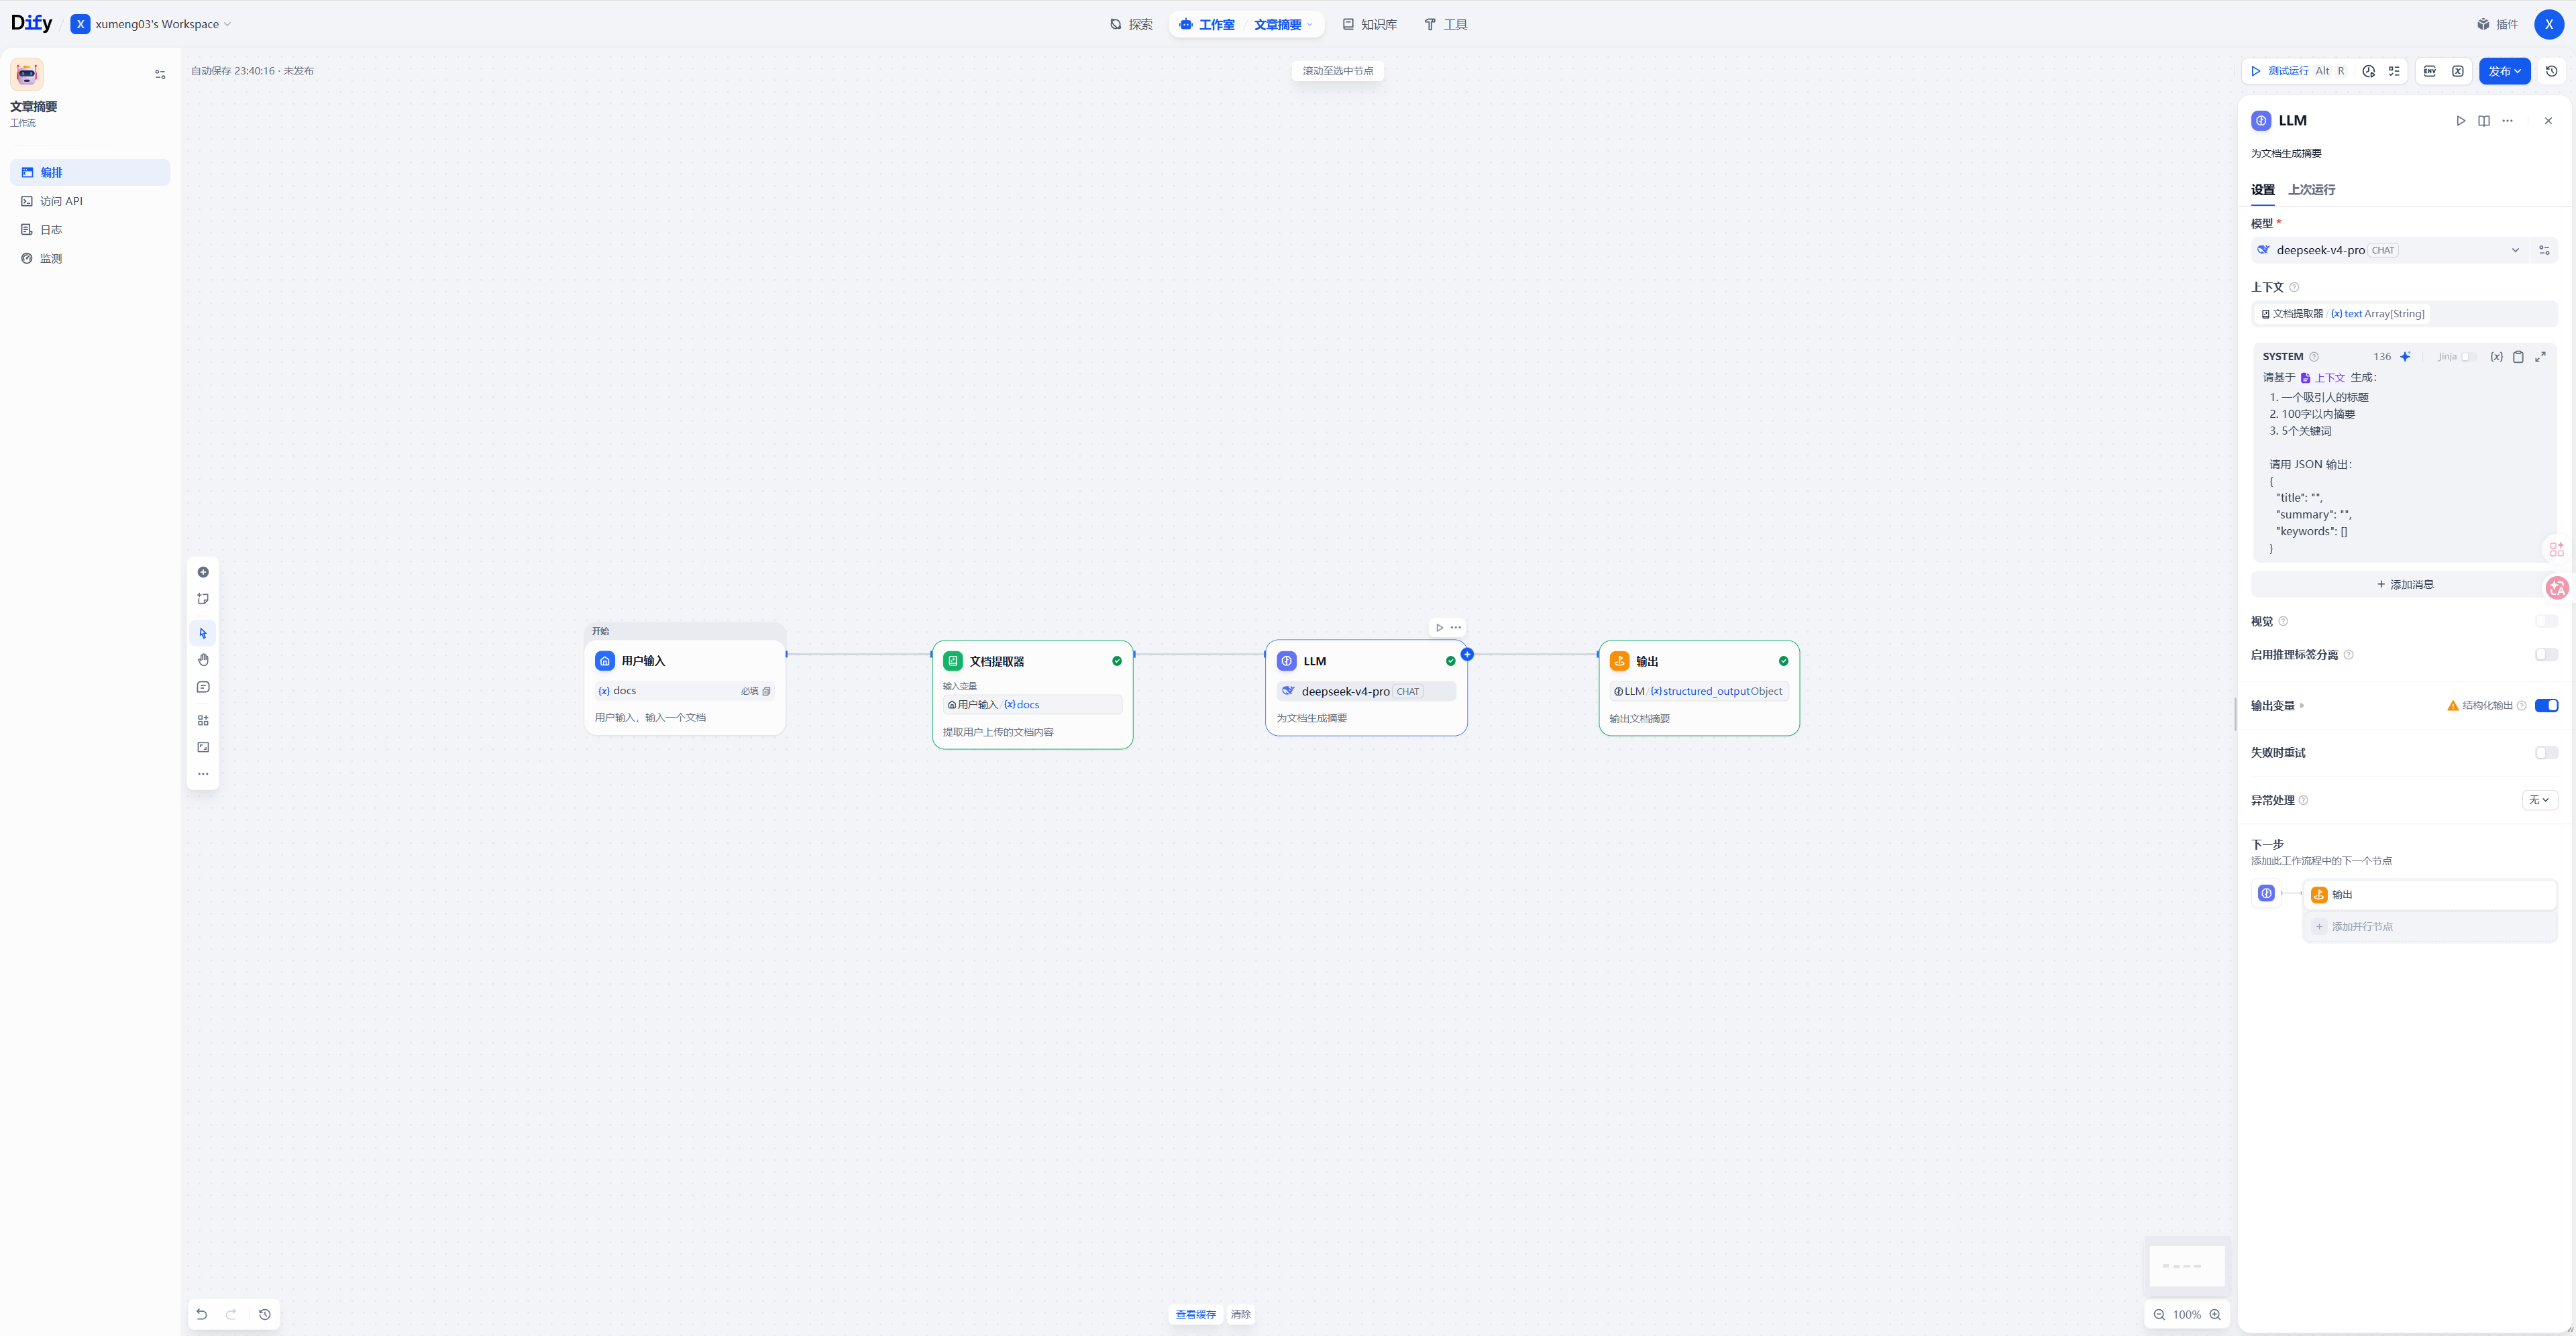Image resolution: width=2576 pixels, height=1336 pixels.
Task: Click the organize nodes grid icon
Action: (203, 720)
